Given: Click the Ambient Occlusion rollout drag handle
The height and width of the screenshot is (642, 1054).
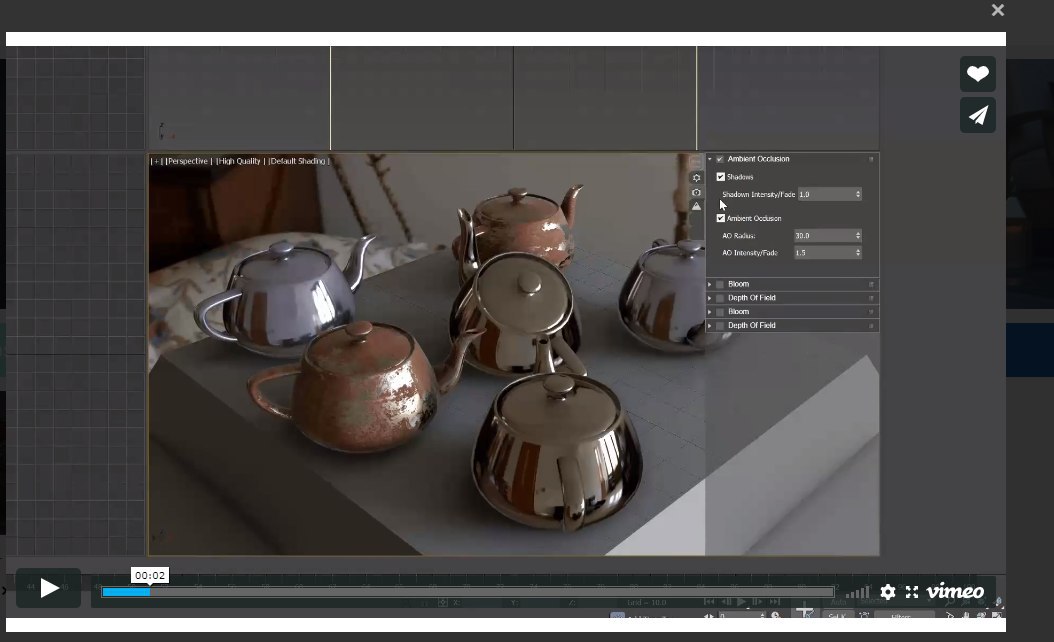Looking at the screenshot, I should pyautogui.click(x=871, y=159).
